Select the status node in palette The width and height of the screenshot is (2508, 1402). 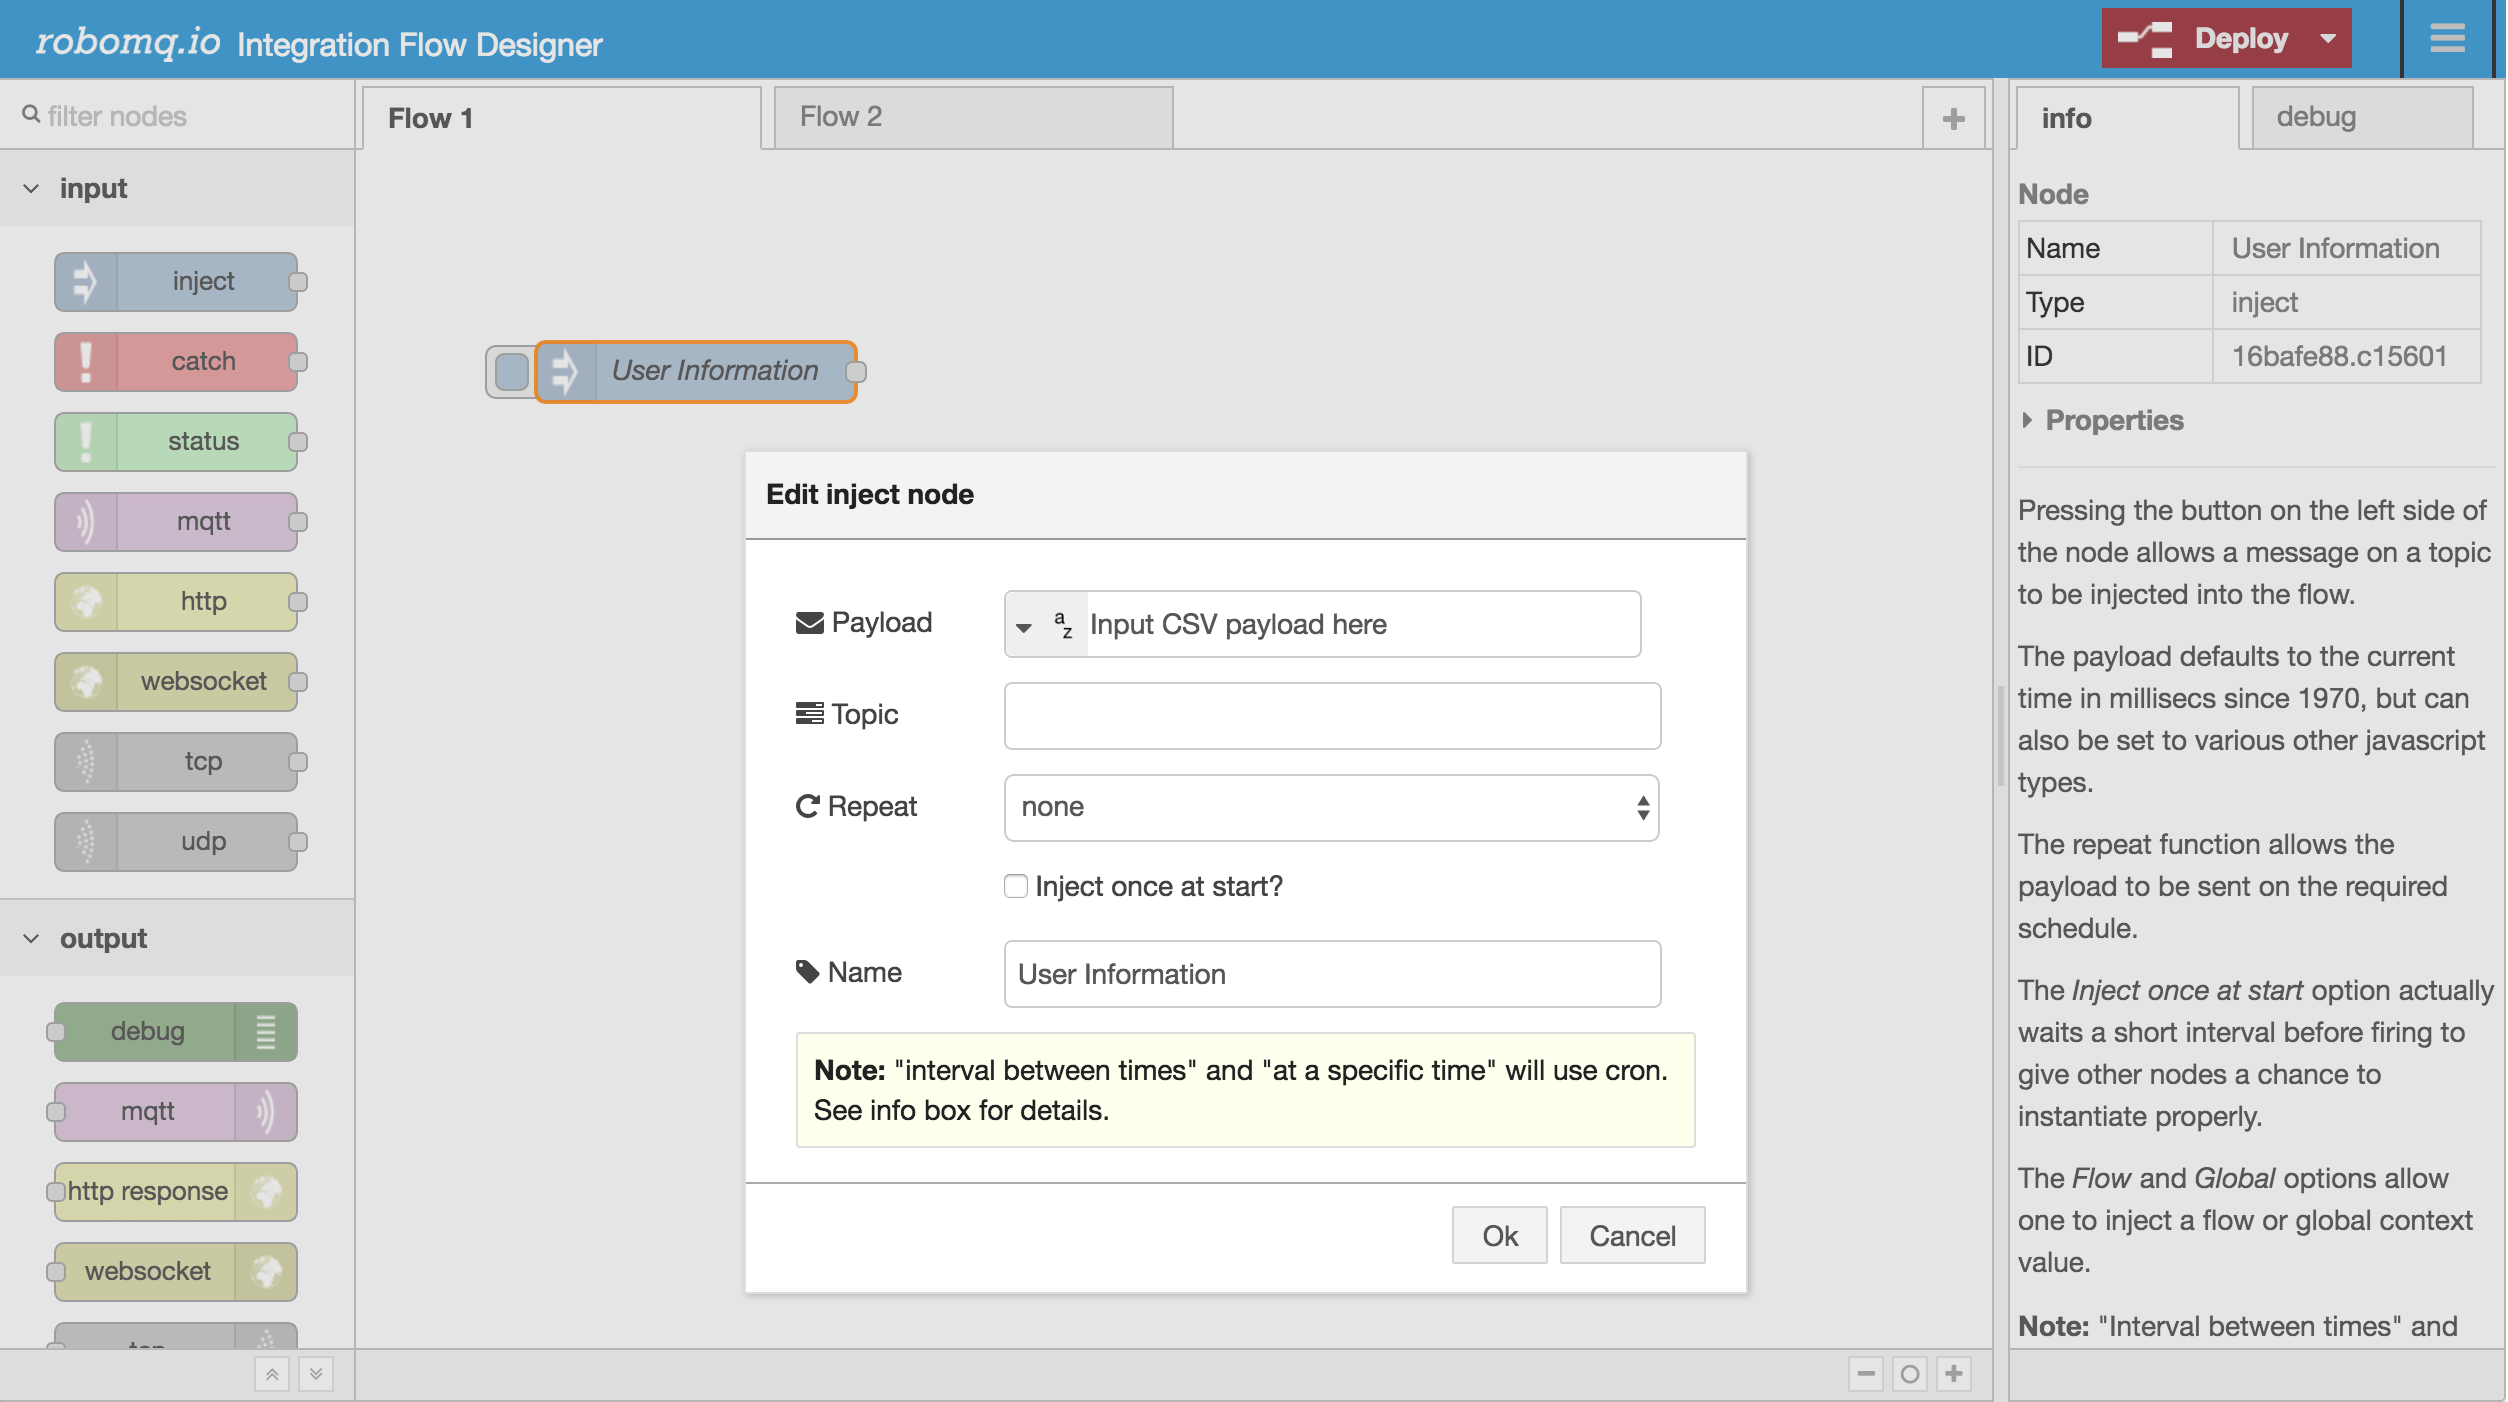pos(176,441)
